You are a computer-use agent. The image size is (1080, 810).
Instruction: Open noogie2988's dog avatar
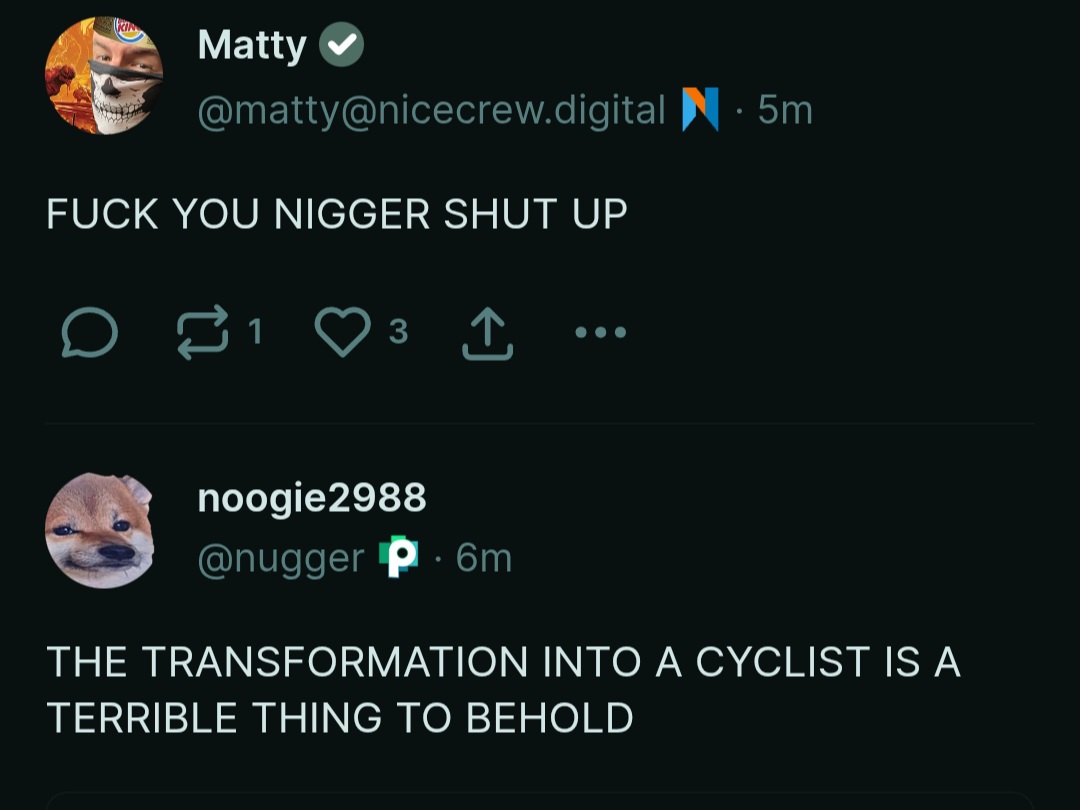click(100, 531)
